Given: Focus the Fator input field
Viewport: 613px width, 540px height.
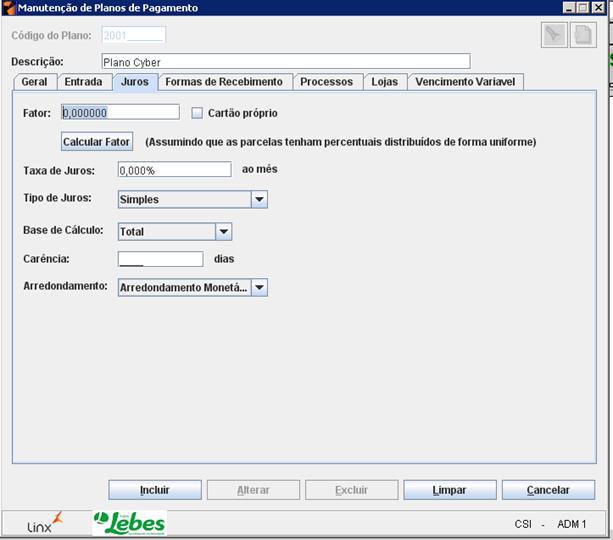Looking at the screenshot, I should point(120,113).
